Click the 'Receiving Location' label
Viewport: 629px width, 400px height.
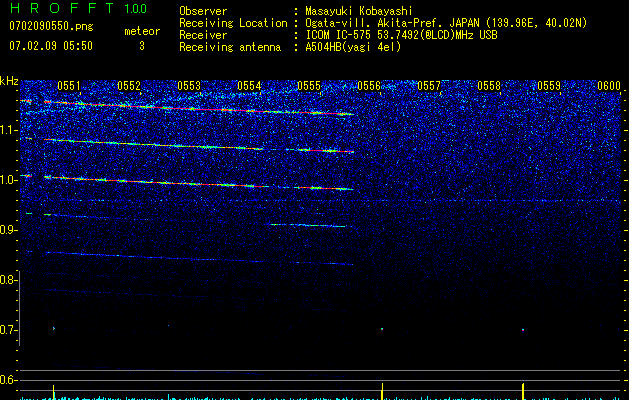233,23
